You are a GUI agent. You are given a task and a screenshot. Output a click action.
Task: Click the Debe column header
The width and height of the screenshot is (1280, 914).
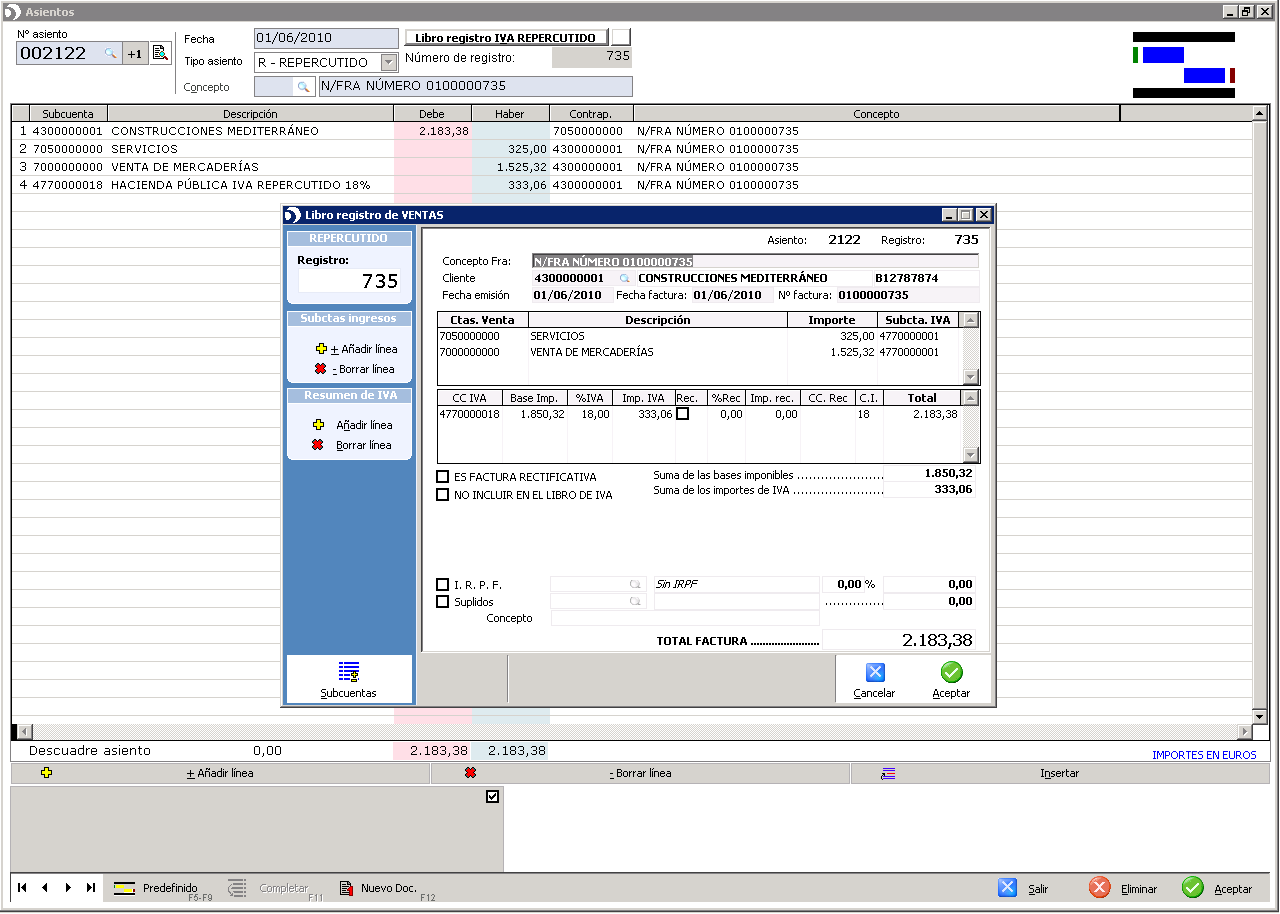[432, 114]
